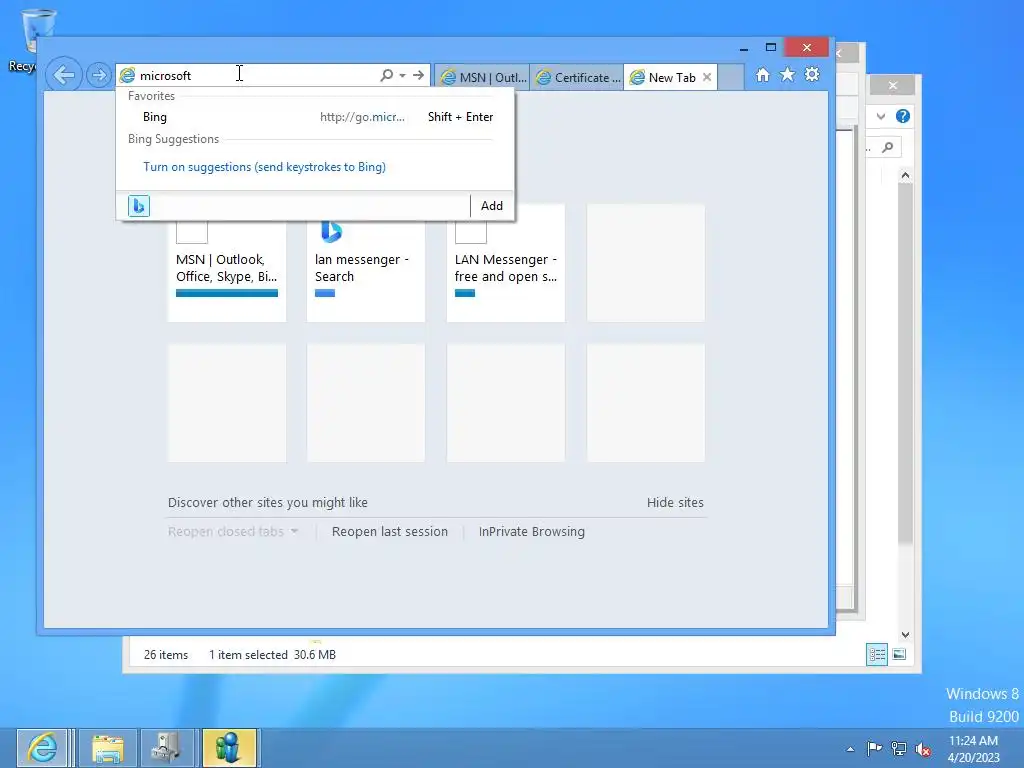Click Discover other sites you might like
Screen dimensions: 1024x768
click(268, 502)
